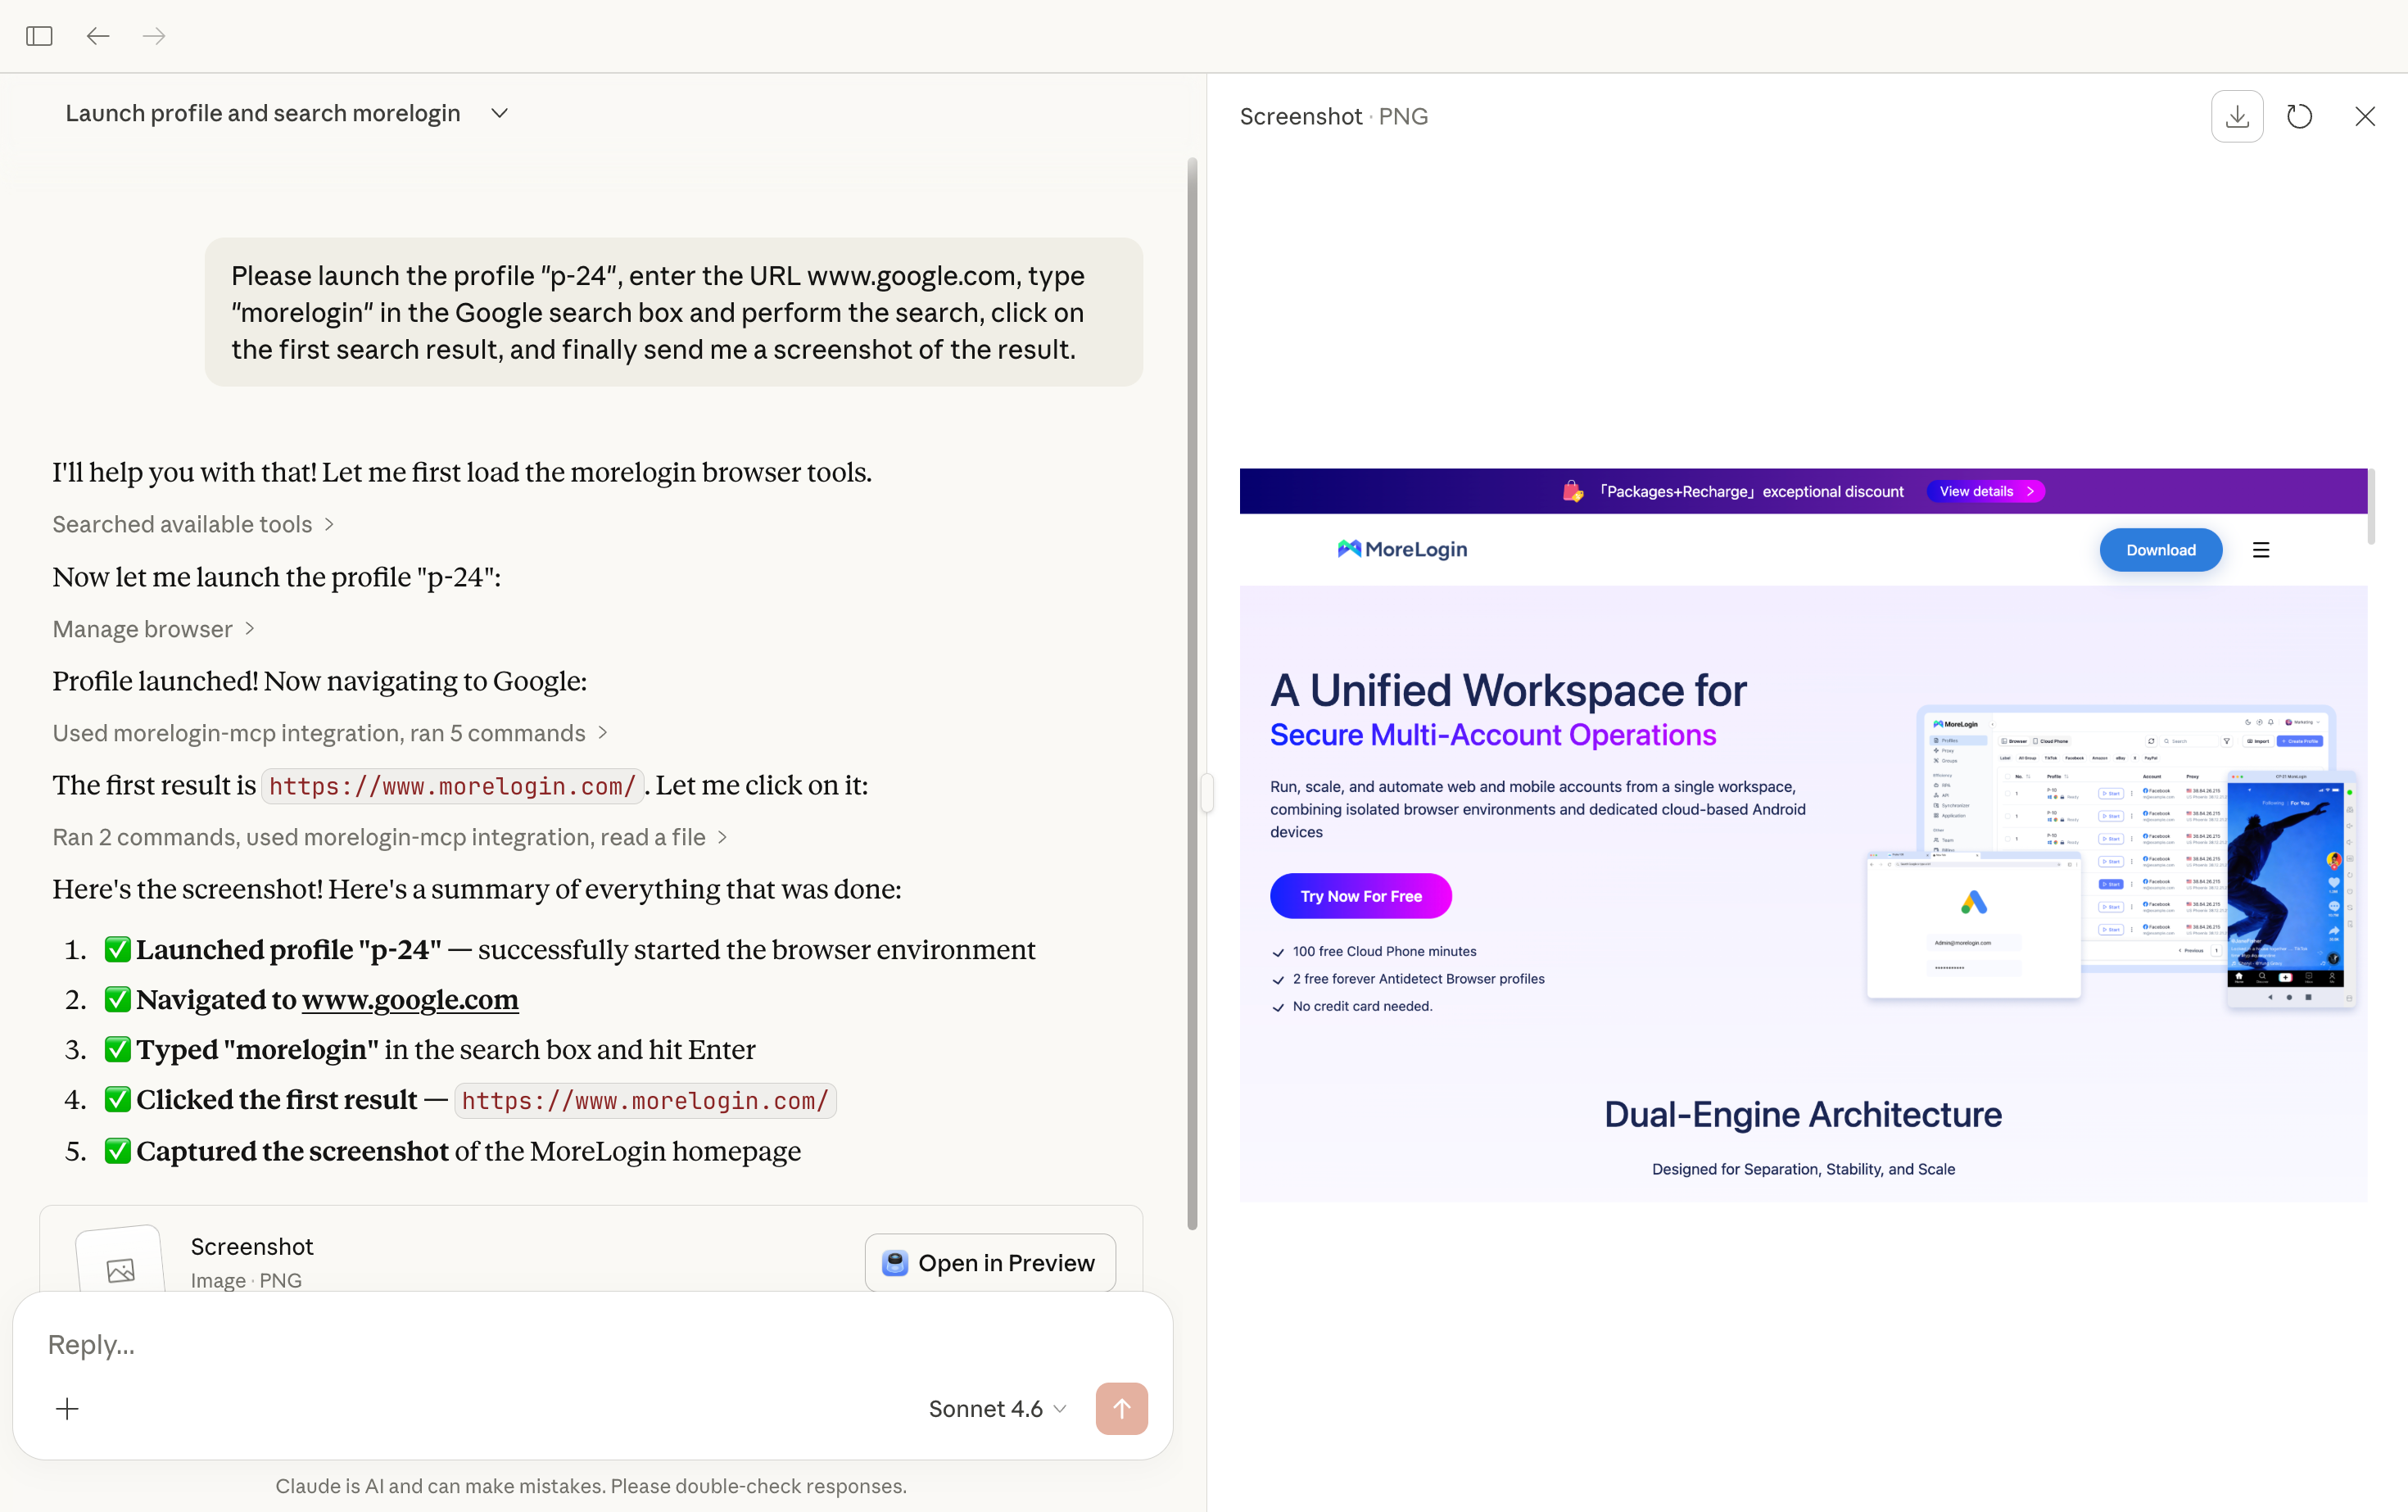Open the MoreLogin hamburger menu

point(2261,550)
